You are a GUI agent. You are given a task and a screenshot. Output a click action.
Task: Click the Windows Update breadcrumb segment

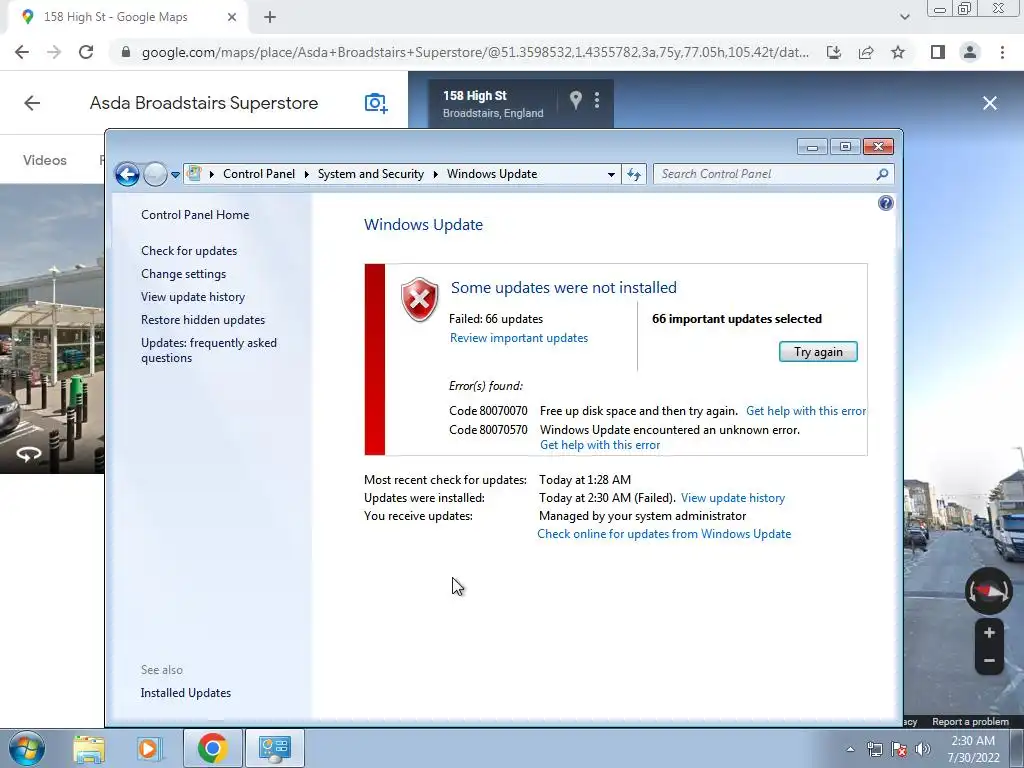click(492, 174)
